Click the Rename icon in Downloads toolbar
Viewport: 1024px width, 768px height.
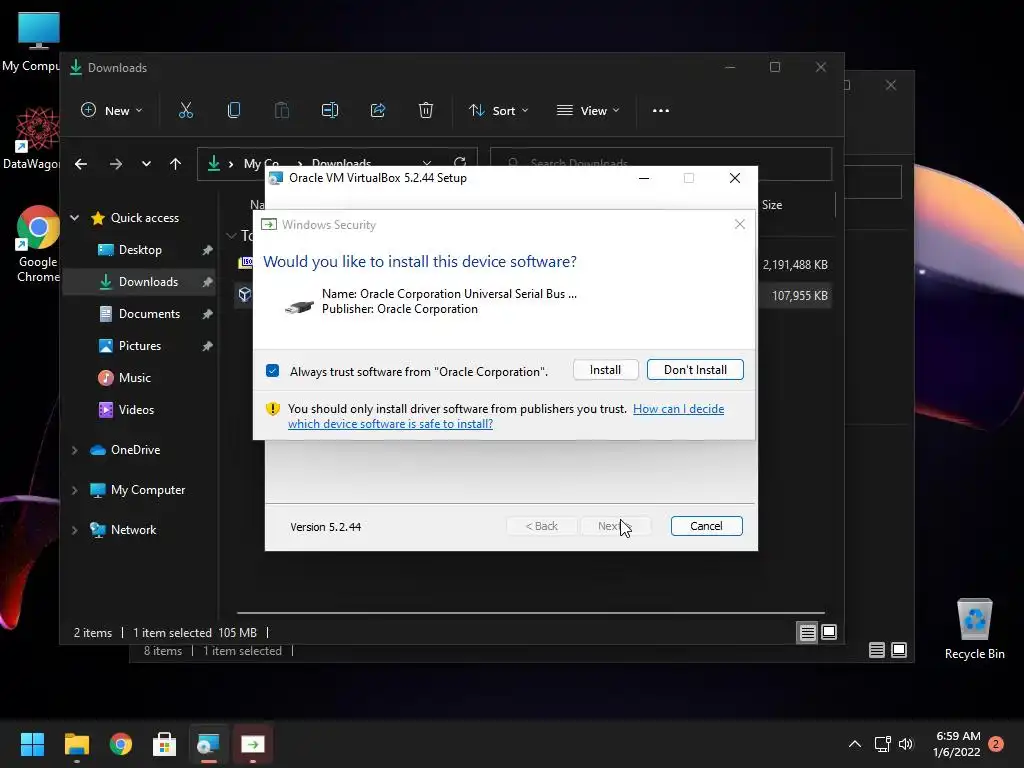(x=330, y=110)
